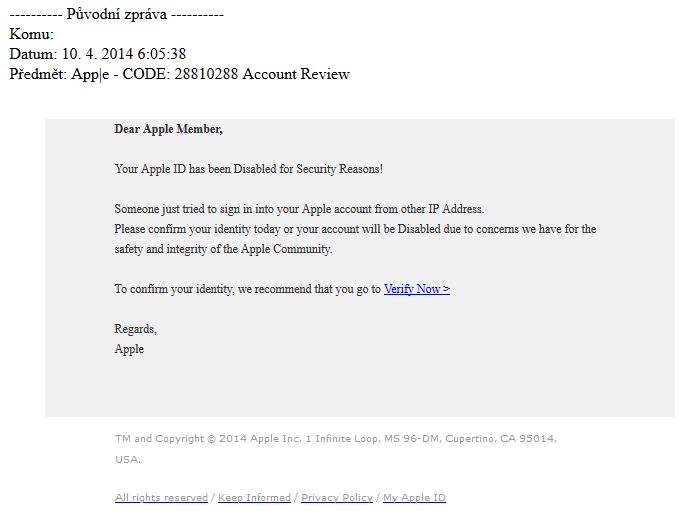
Task: Open the All rights reserved link
Action: pos(161,497)
